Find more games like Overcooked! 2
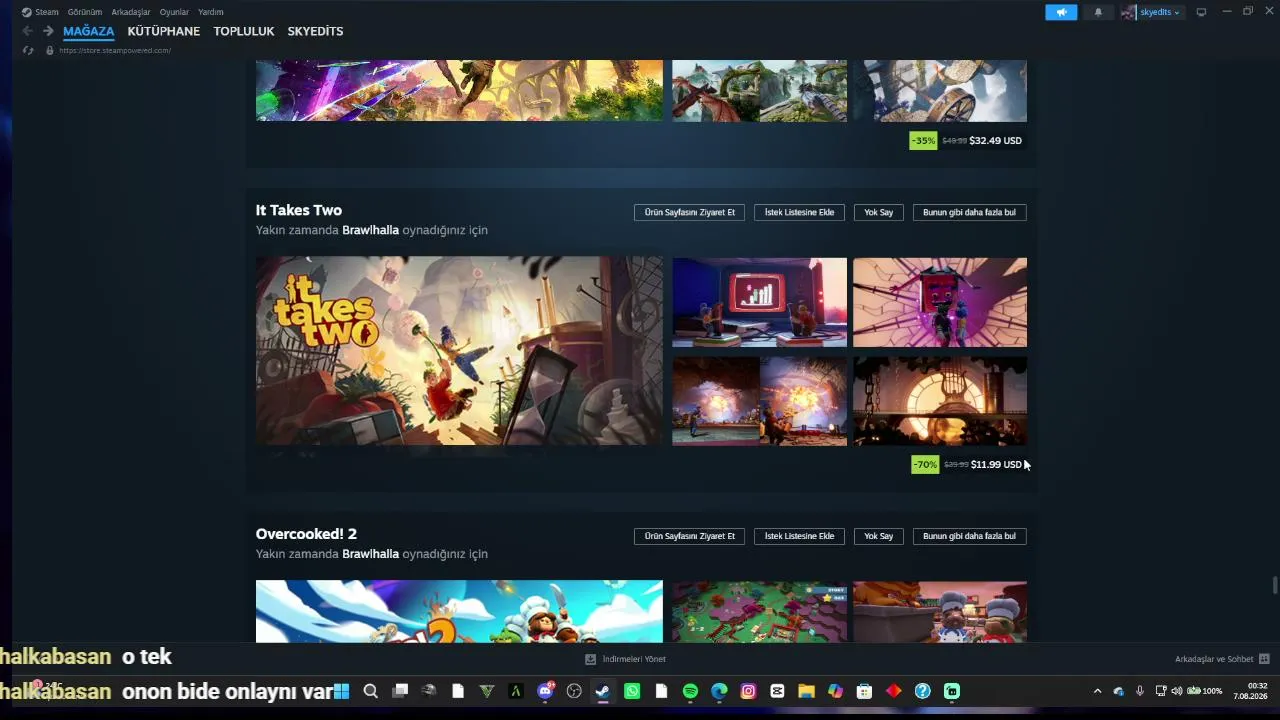 pyautogui.click(x=970, y=536)
